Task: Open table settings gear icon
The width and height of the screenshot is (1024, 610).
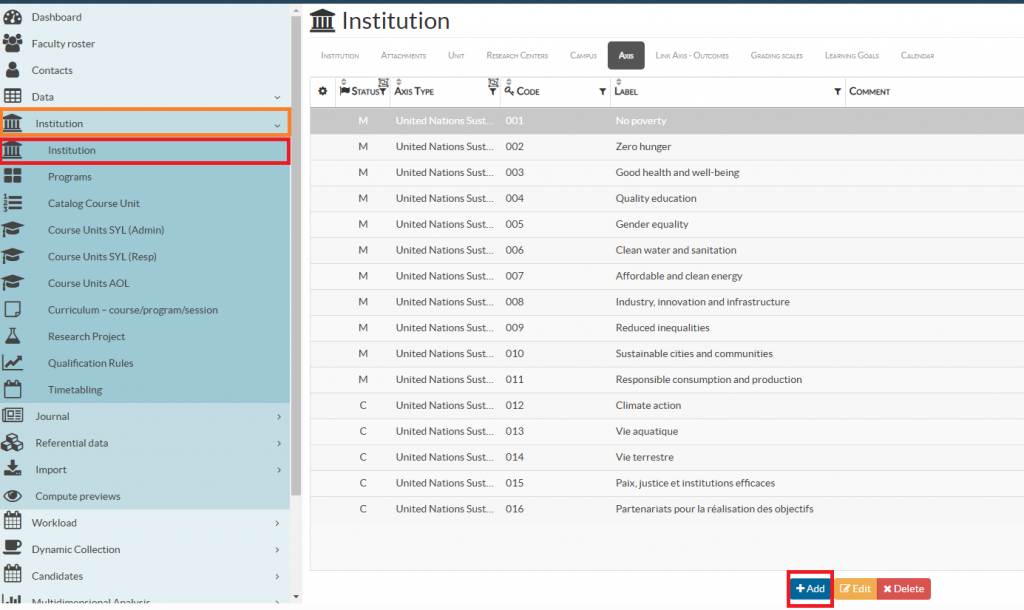Action: 323,91
